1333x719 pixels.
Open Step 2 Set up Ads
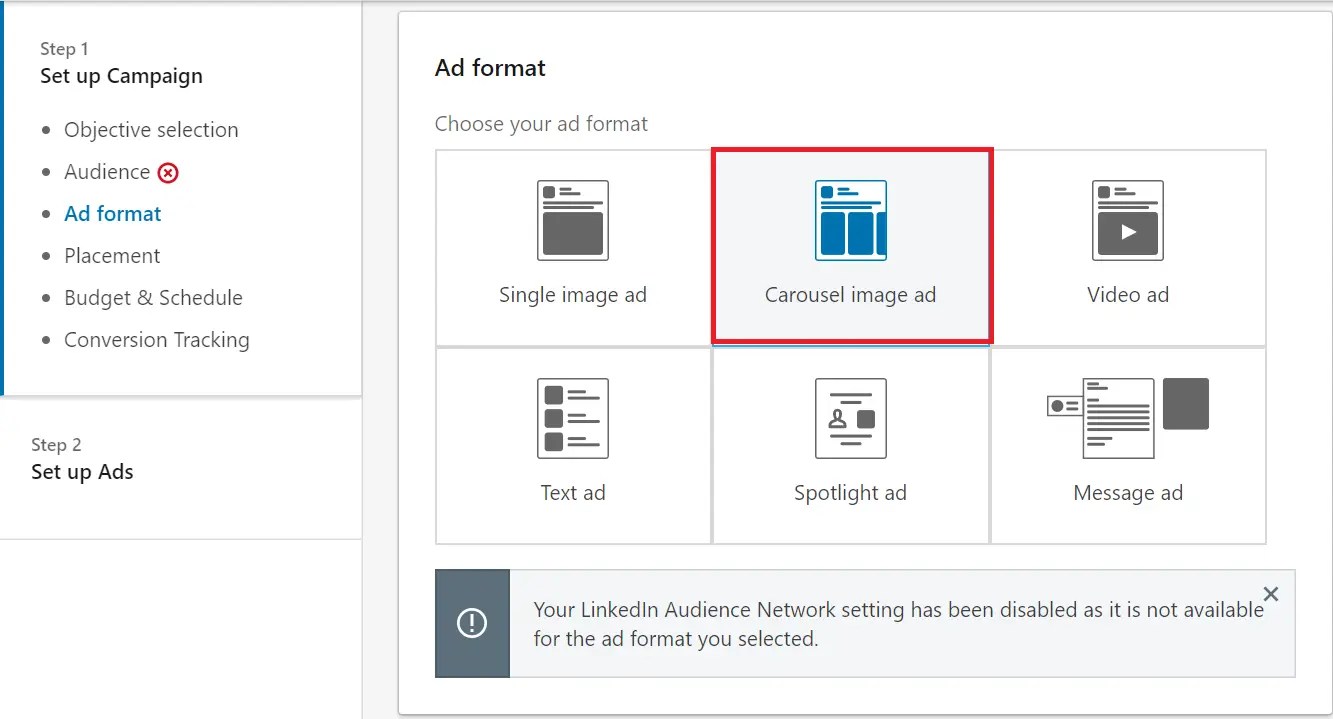pos(82,459)
